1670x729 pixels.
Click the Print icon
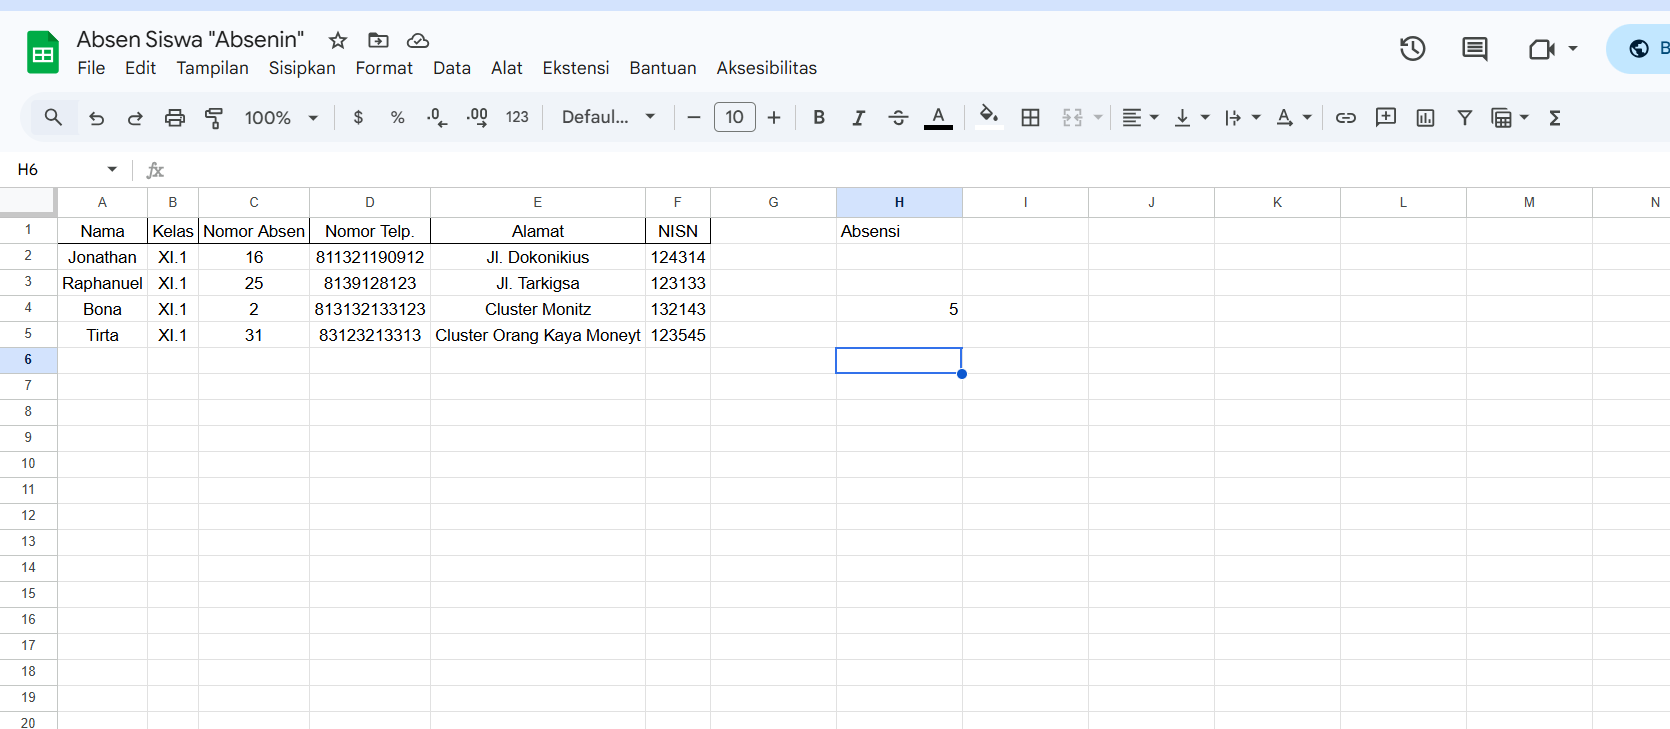(x=175, y=118)
